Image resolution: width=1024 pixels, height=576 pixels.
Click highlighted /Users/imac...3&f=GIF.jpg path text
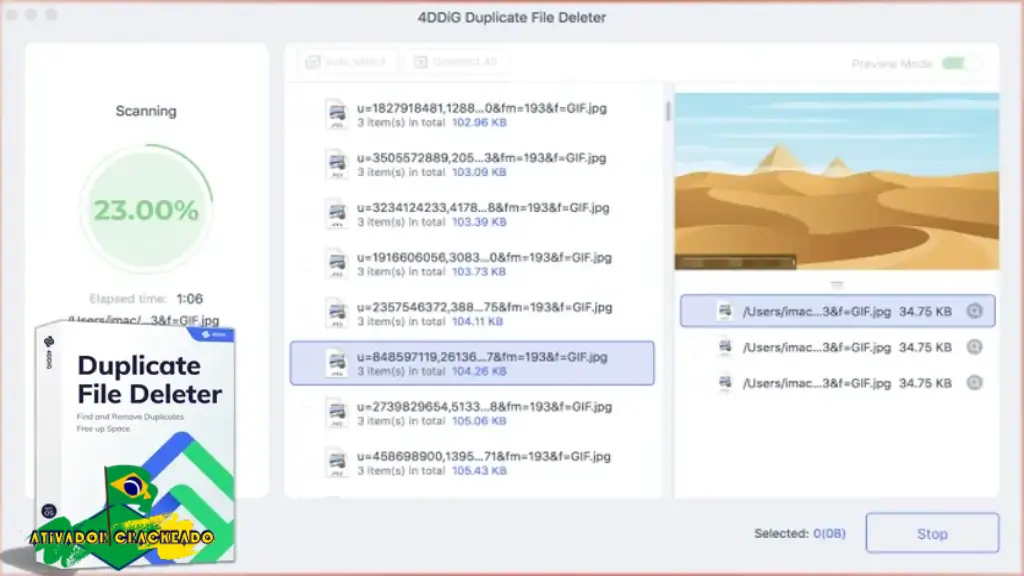[x=816, y=312]
